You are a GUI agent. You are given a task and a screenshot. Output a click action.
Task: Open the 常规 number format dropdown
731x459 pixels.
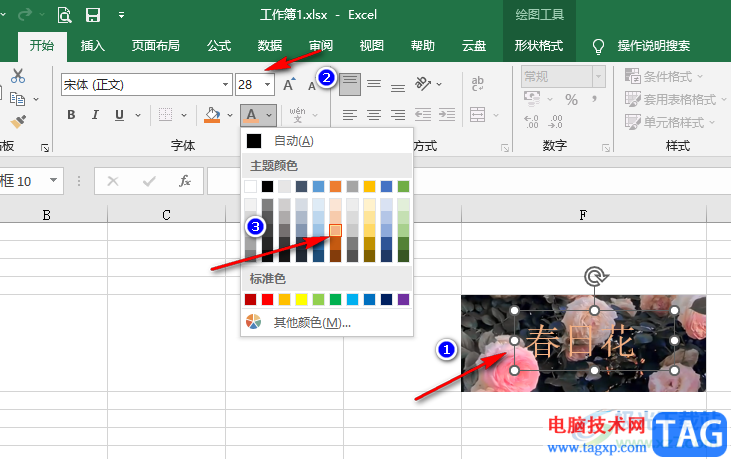tap(599, 76)
